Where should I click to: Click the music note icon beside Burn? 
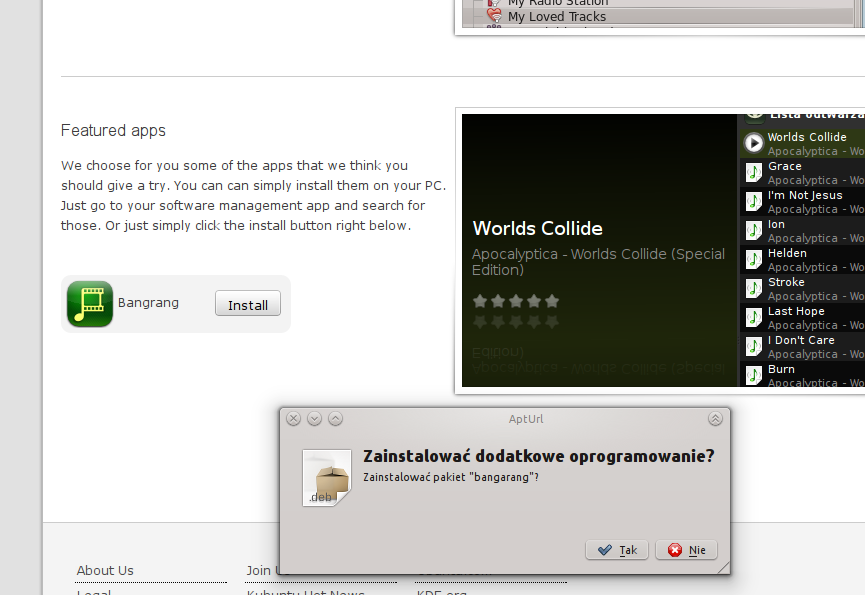tap(754, 376)
